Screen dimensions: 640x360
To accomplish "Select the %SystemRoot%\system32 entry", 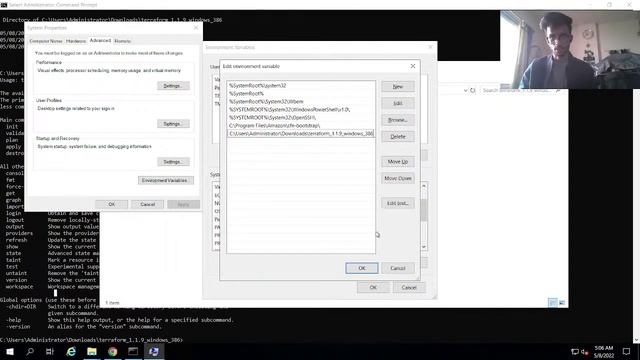I will pos(301,86).
